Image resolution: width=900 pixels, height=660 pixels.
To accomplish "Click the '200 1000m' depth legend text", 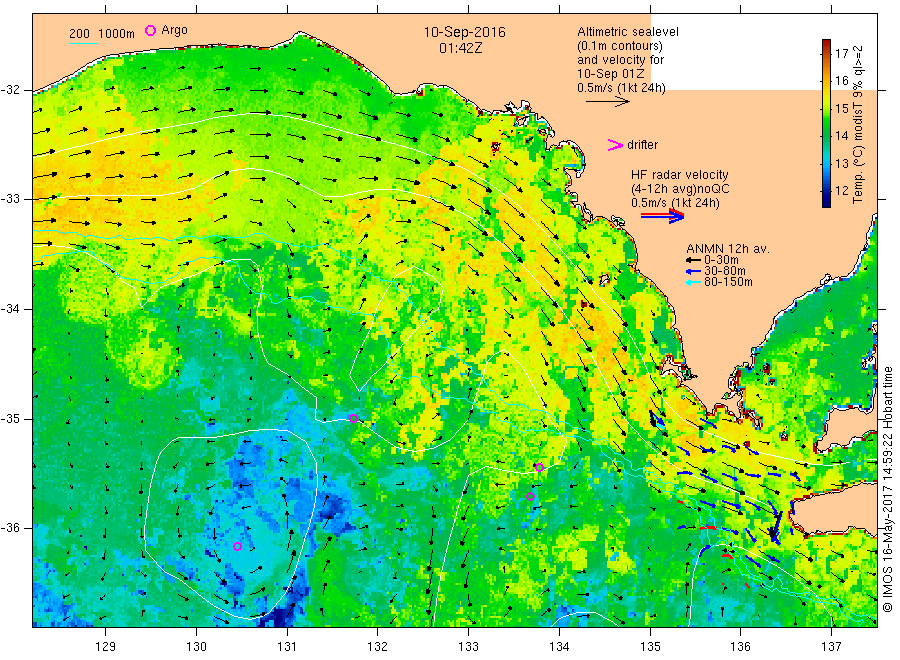I will [x=102, y=34].
